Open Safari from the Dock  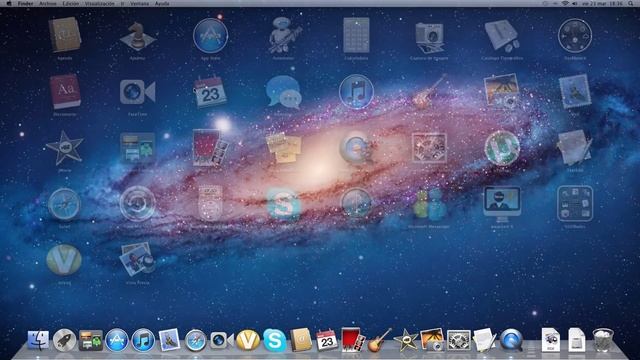point(196,340)
